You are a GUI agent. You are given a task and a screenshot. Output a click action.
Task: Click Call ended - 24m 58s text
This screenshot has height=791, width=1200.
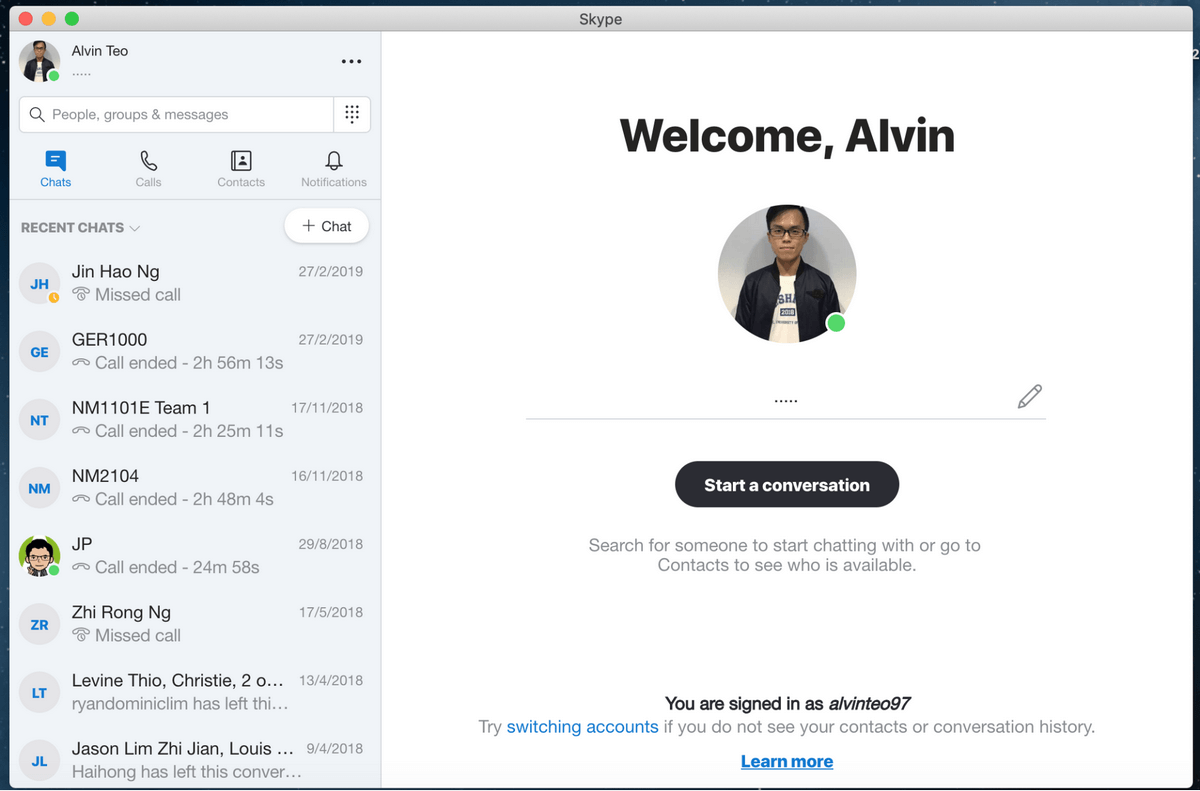pyautogui.click(x=177, y=567)
